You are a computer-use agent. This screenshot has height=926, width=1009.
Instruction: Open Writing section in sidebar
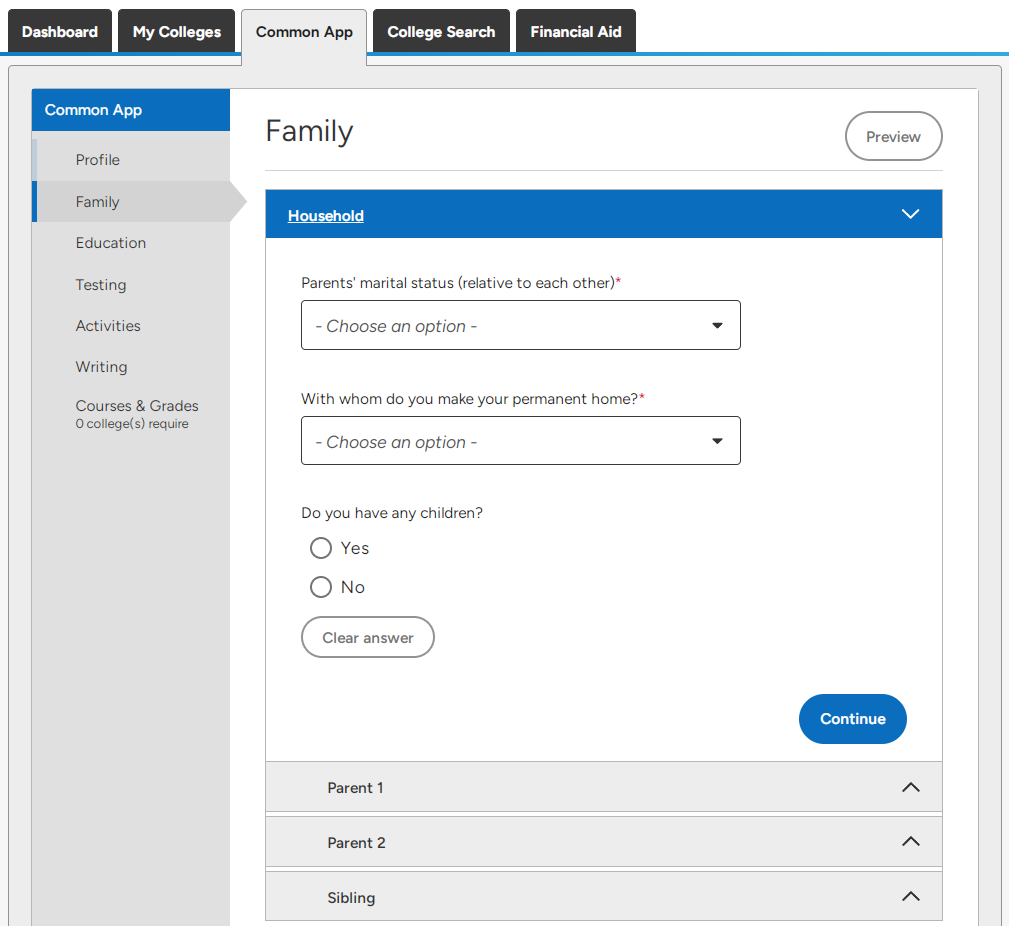click(131, 367)
